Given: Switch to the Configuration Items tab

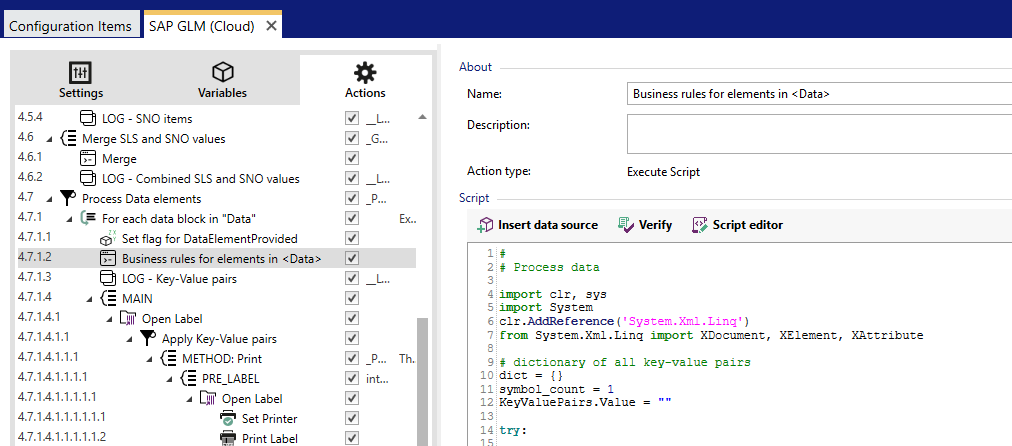Looking at the screenshot, I should coord(70,25).
